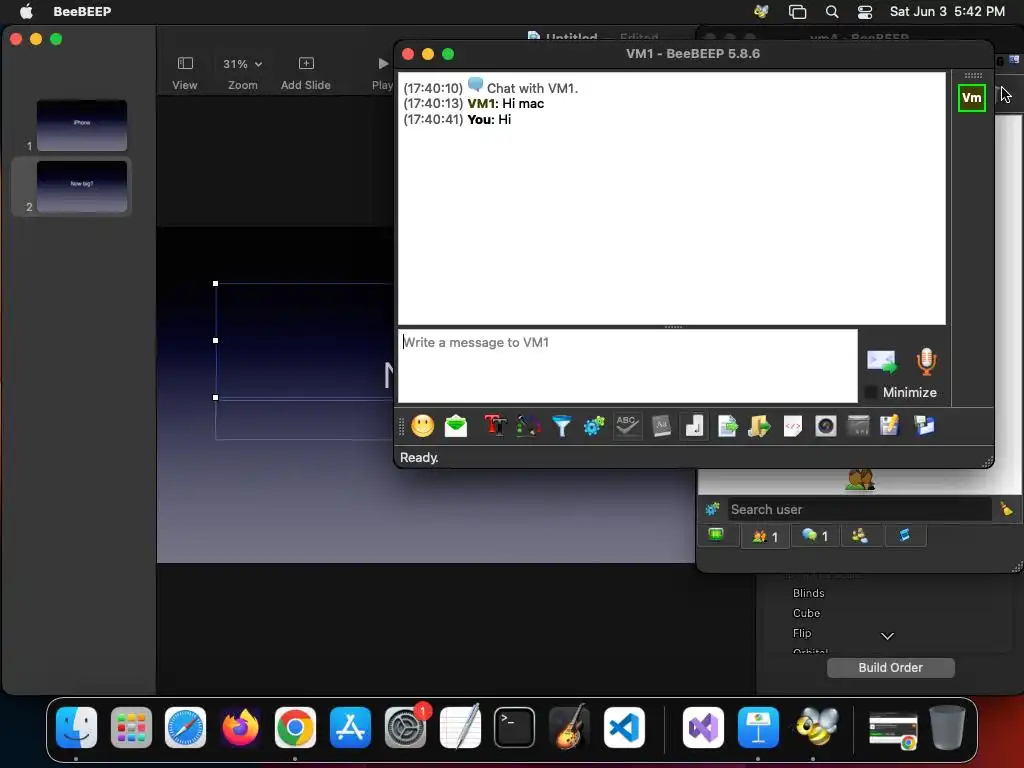
Task: Check the Minimize checkbox
Action: click(x=871, y=392)
